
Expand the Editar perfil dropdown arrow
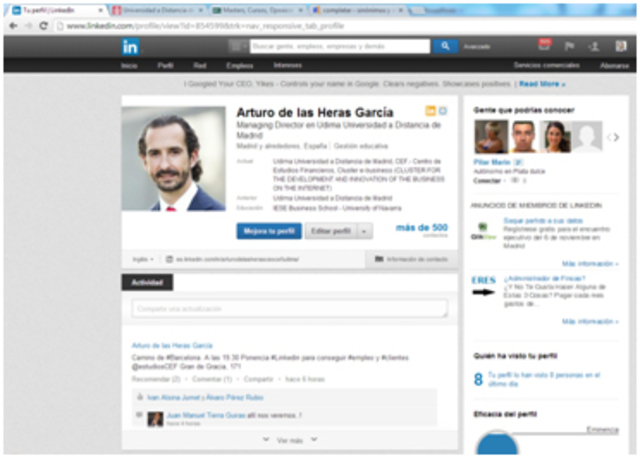(364, 231)
